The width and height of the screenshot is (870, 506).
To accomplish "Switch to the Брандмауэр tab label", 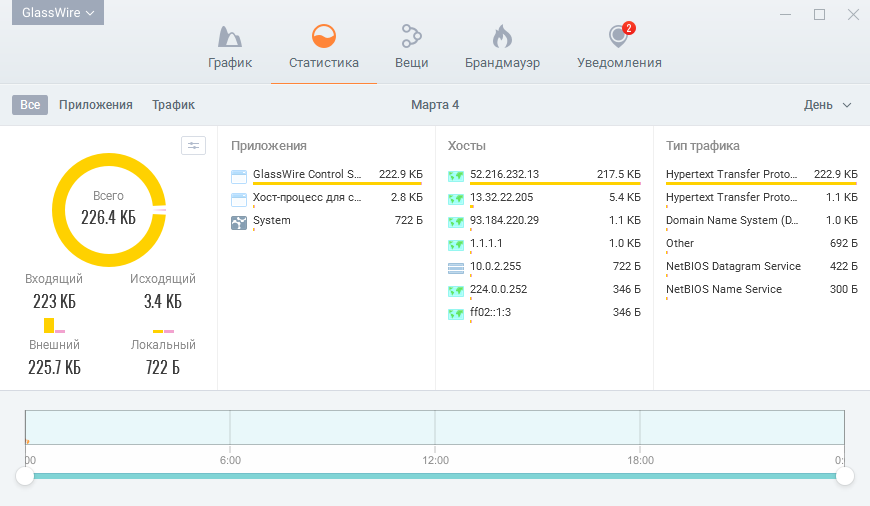I will 502,63.
